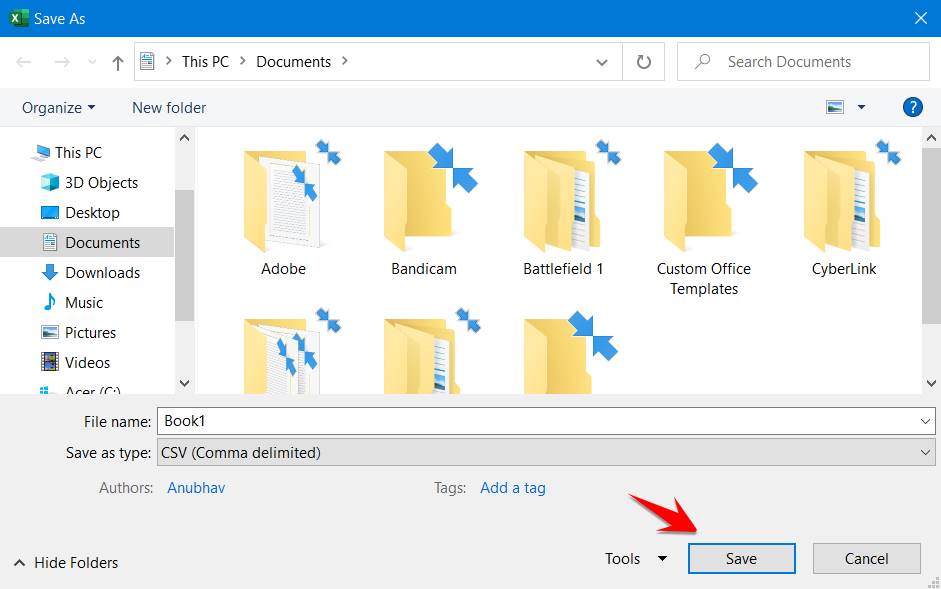Open Pictures in navigation pane

click(x=90, y=333)
